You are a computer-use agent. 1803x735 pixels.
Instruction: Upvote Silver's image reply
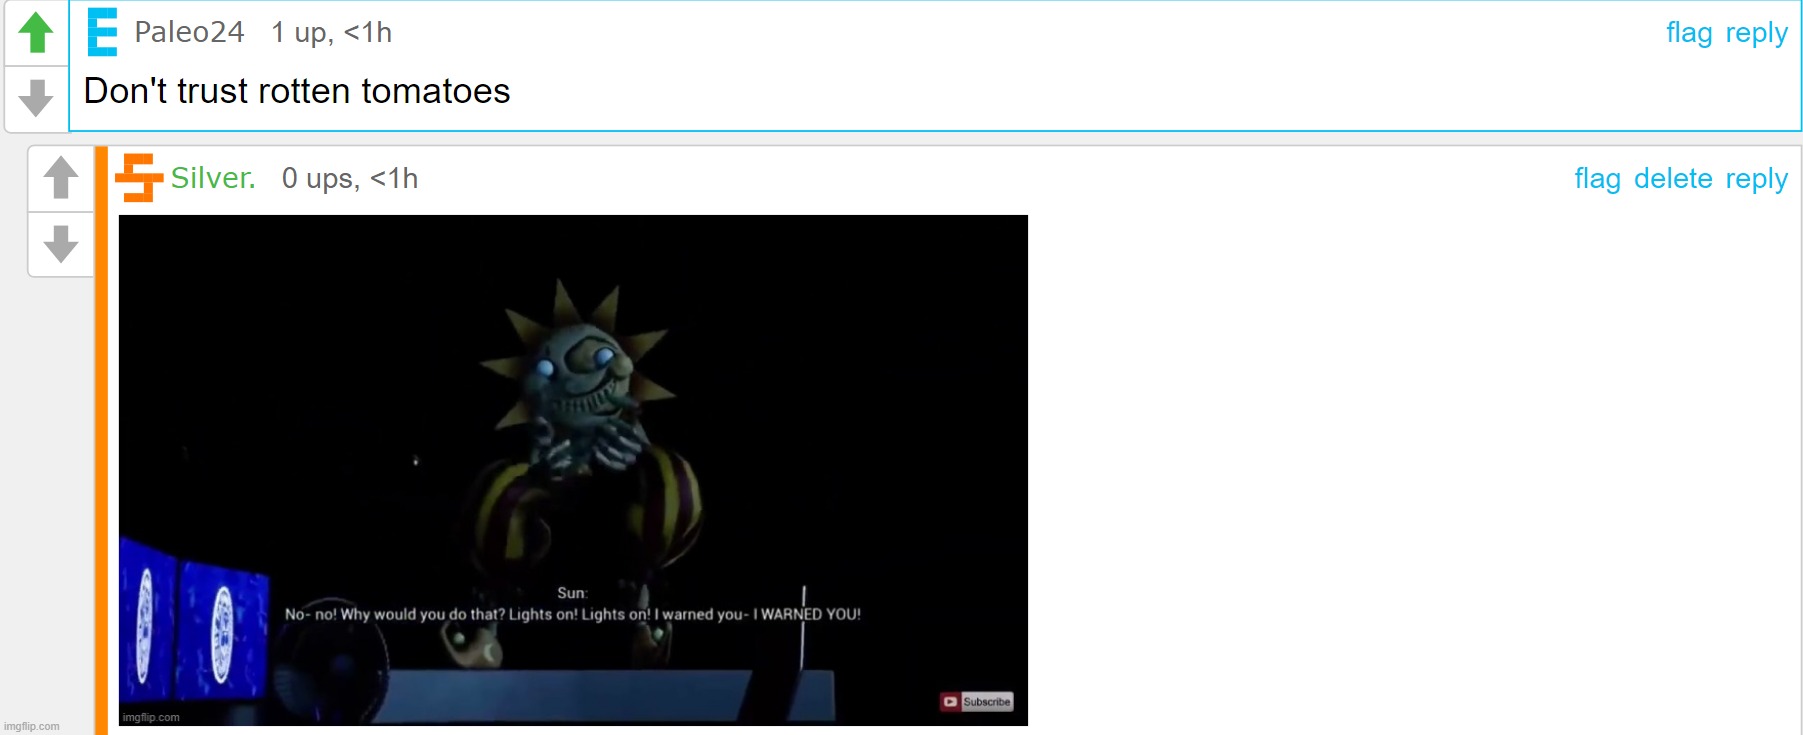[61, 178]
